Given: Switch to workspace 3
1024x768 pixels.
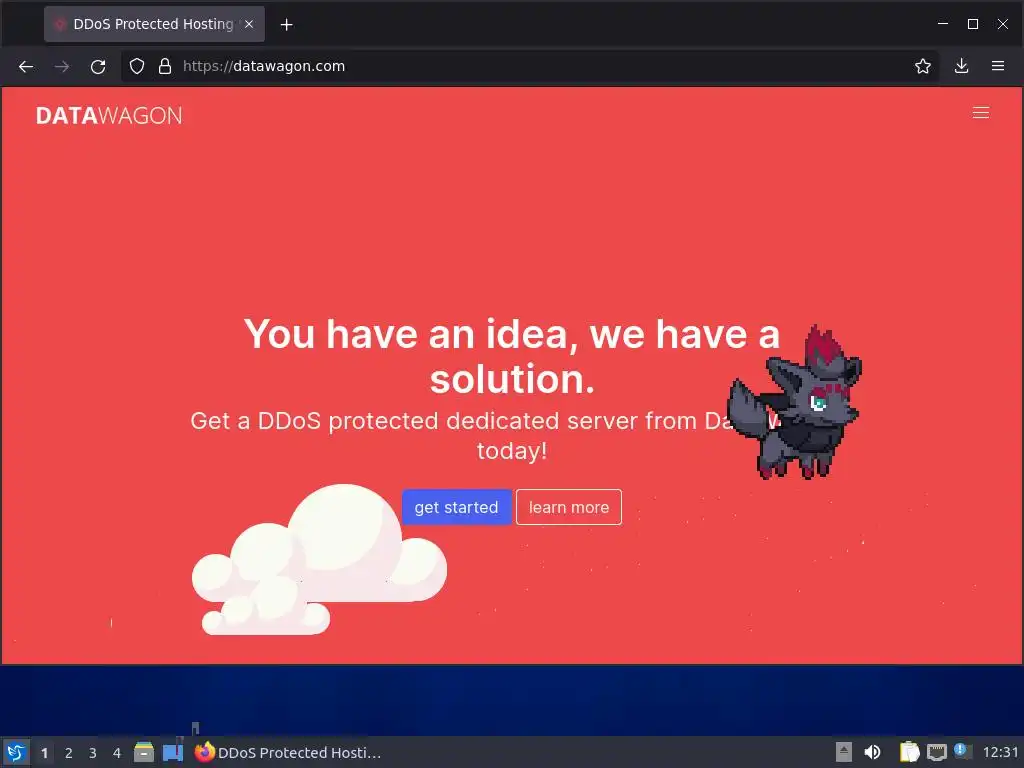Looking at the screenshot, I should click(93, 753).
